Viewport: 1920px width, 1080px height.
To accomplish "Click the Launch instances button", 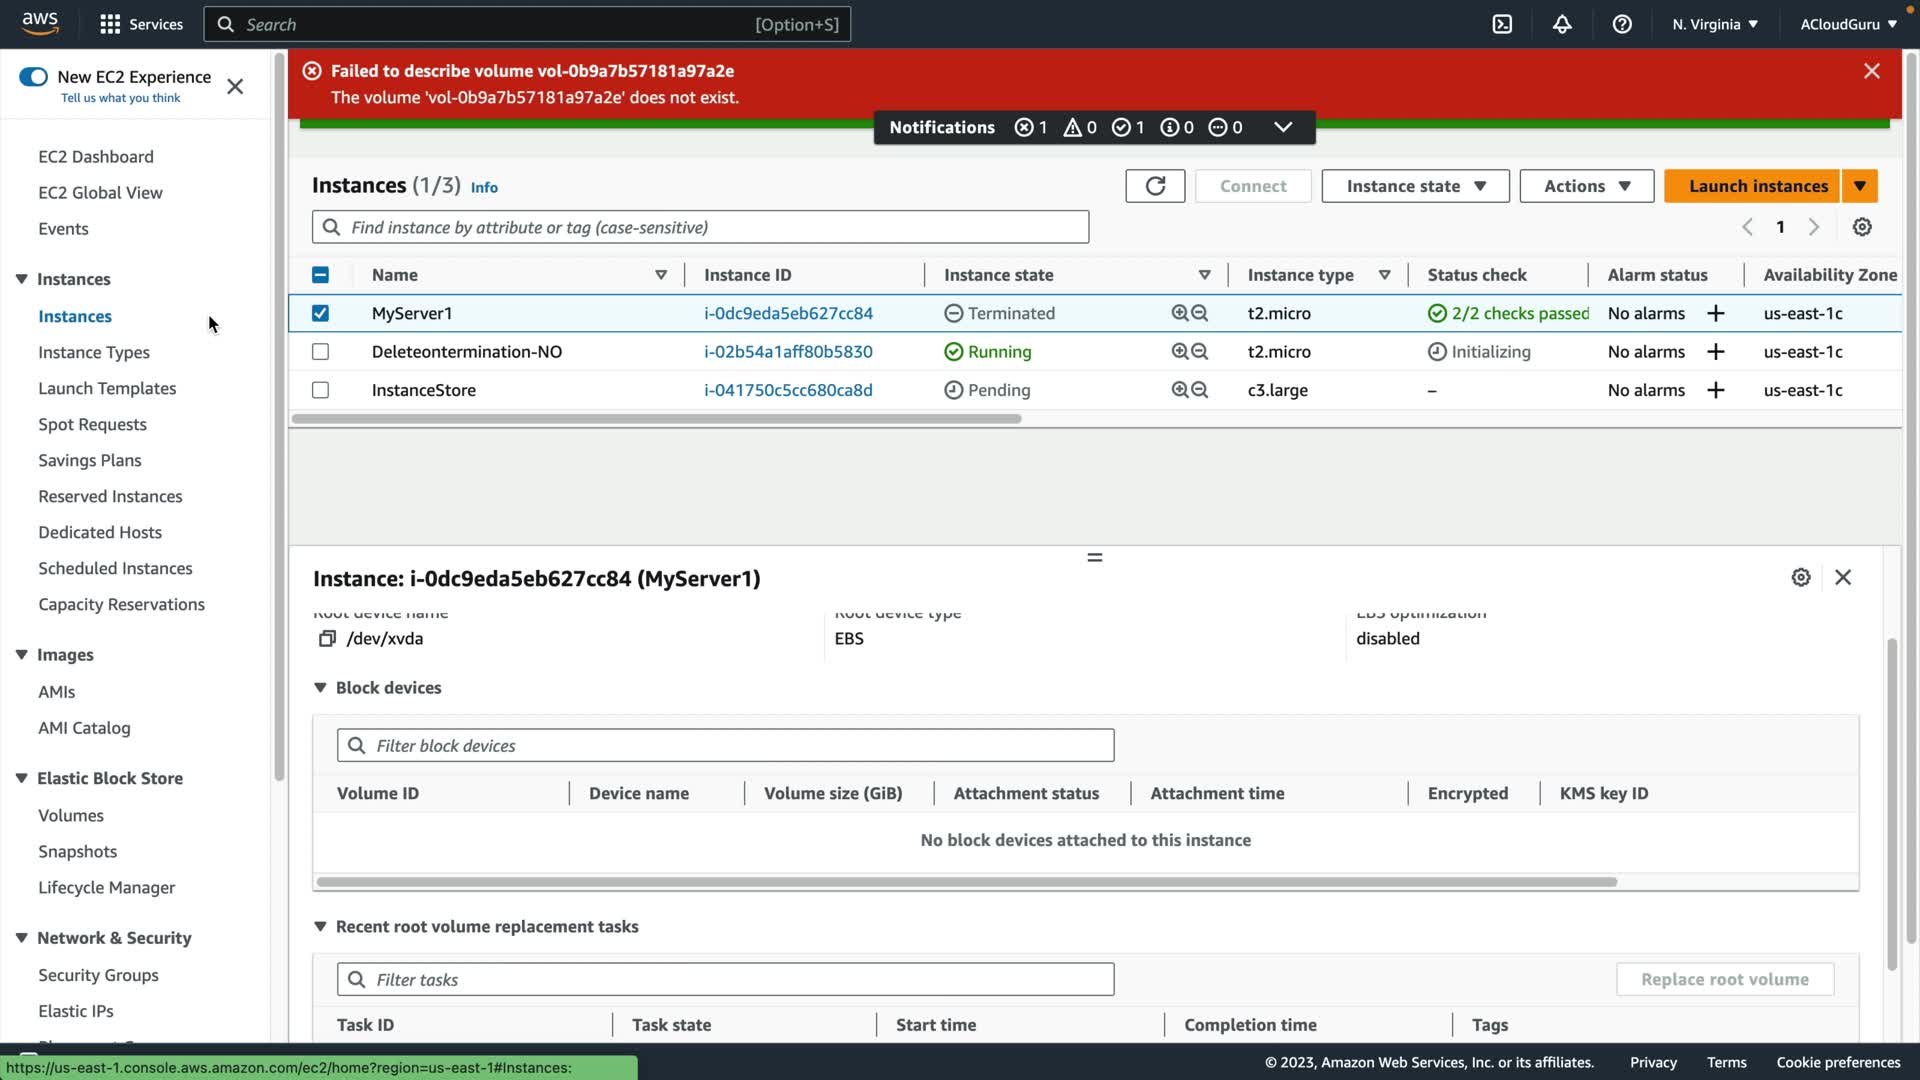I will 1757,186.
